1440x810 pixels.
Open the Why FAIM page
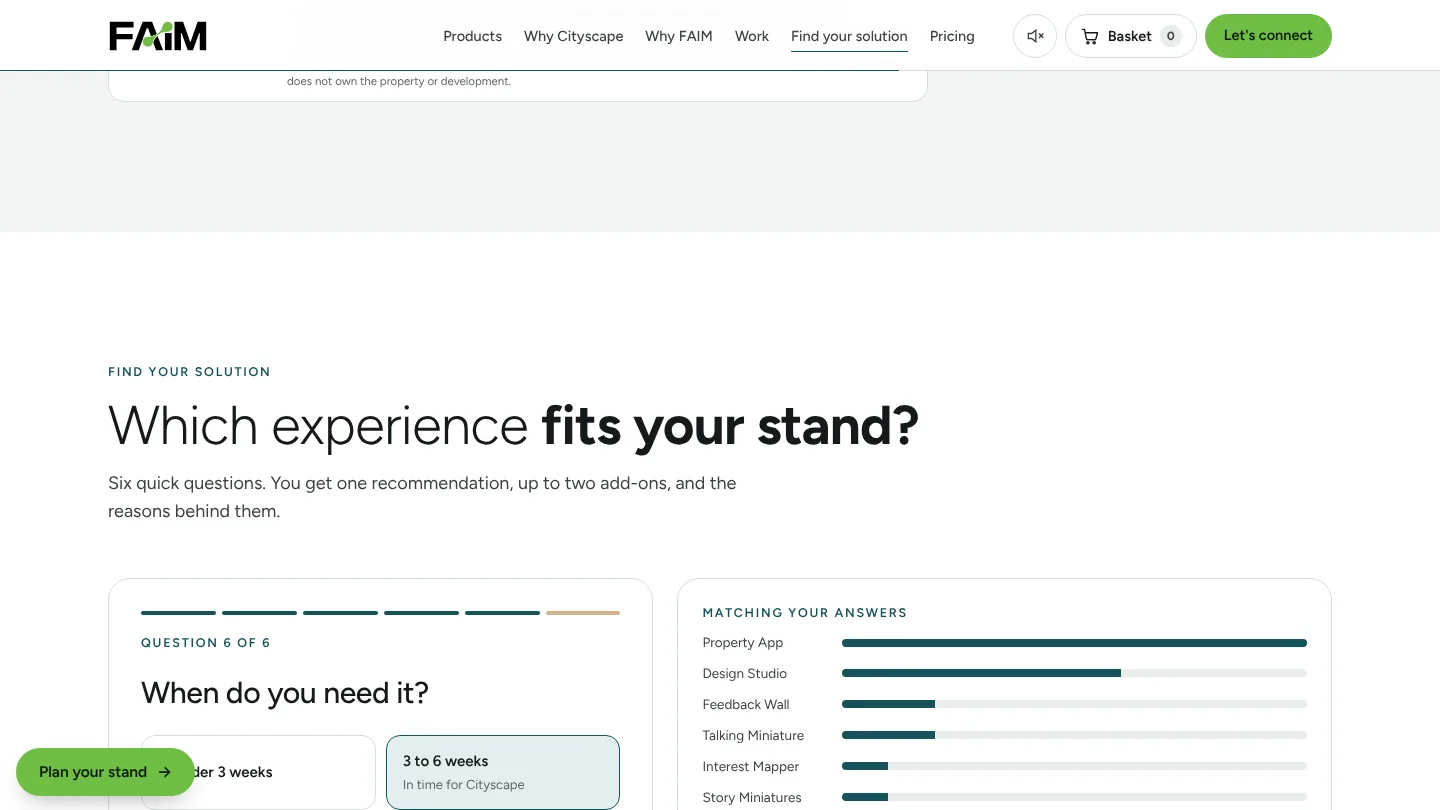(x=679, y=36)
